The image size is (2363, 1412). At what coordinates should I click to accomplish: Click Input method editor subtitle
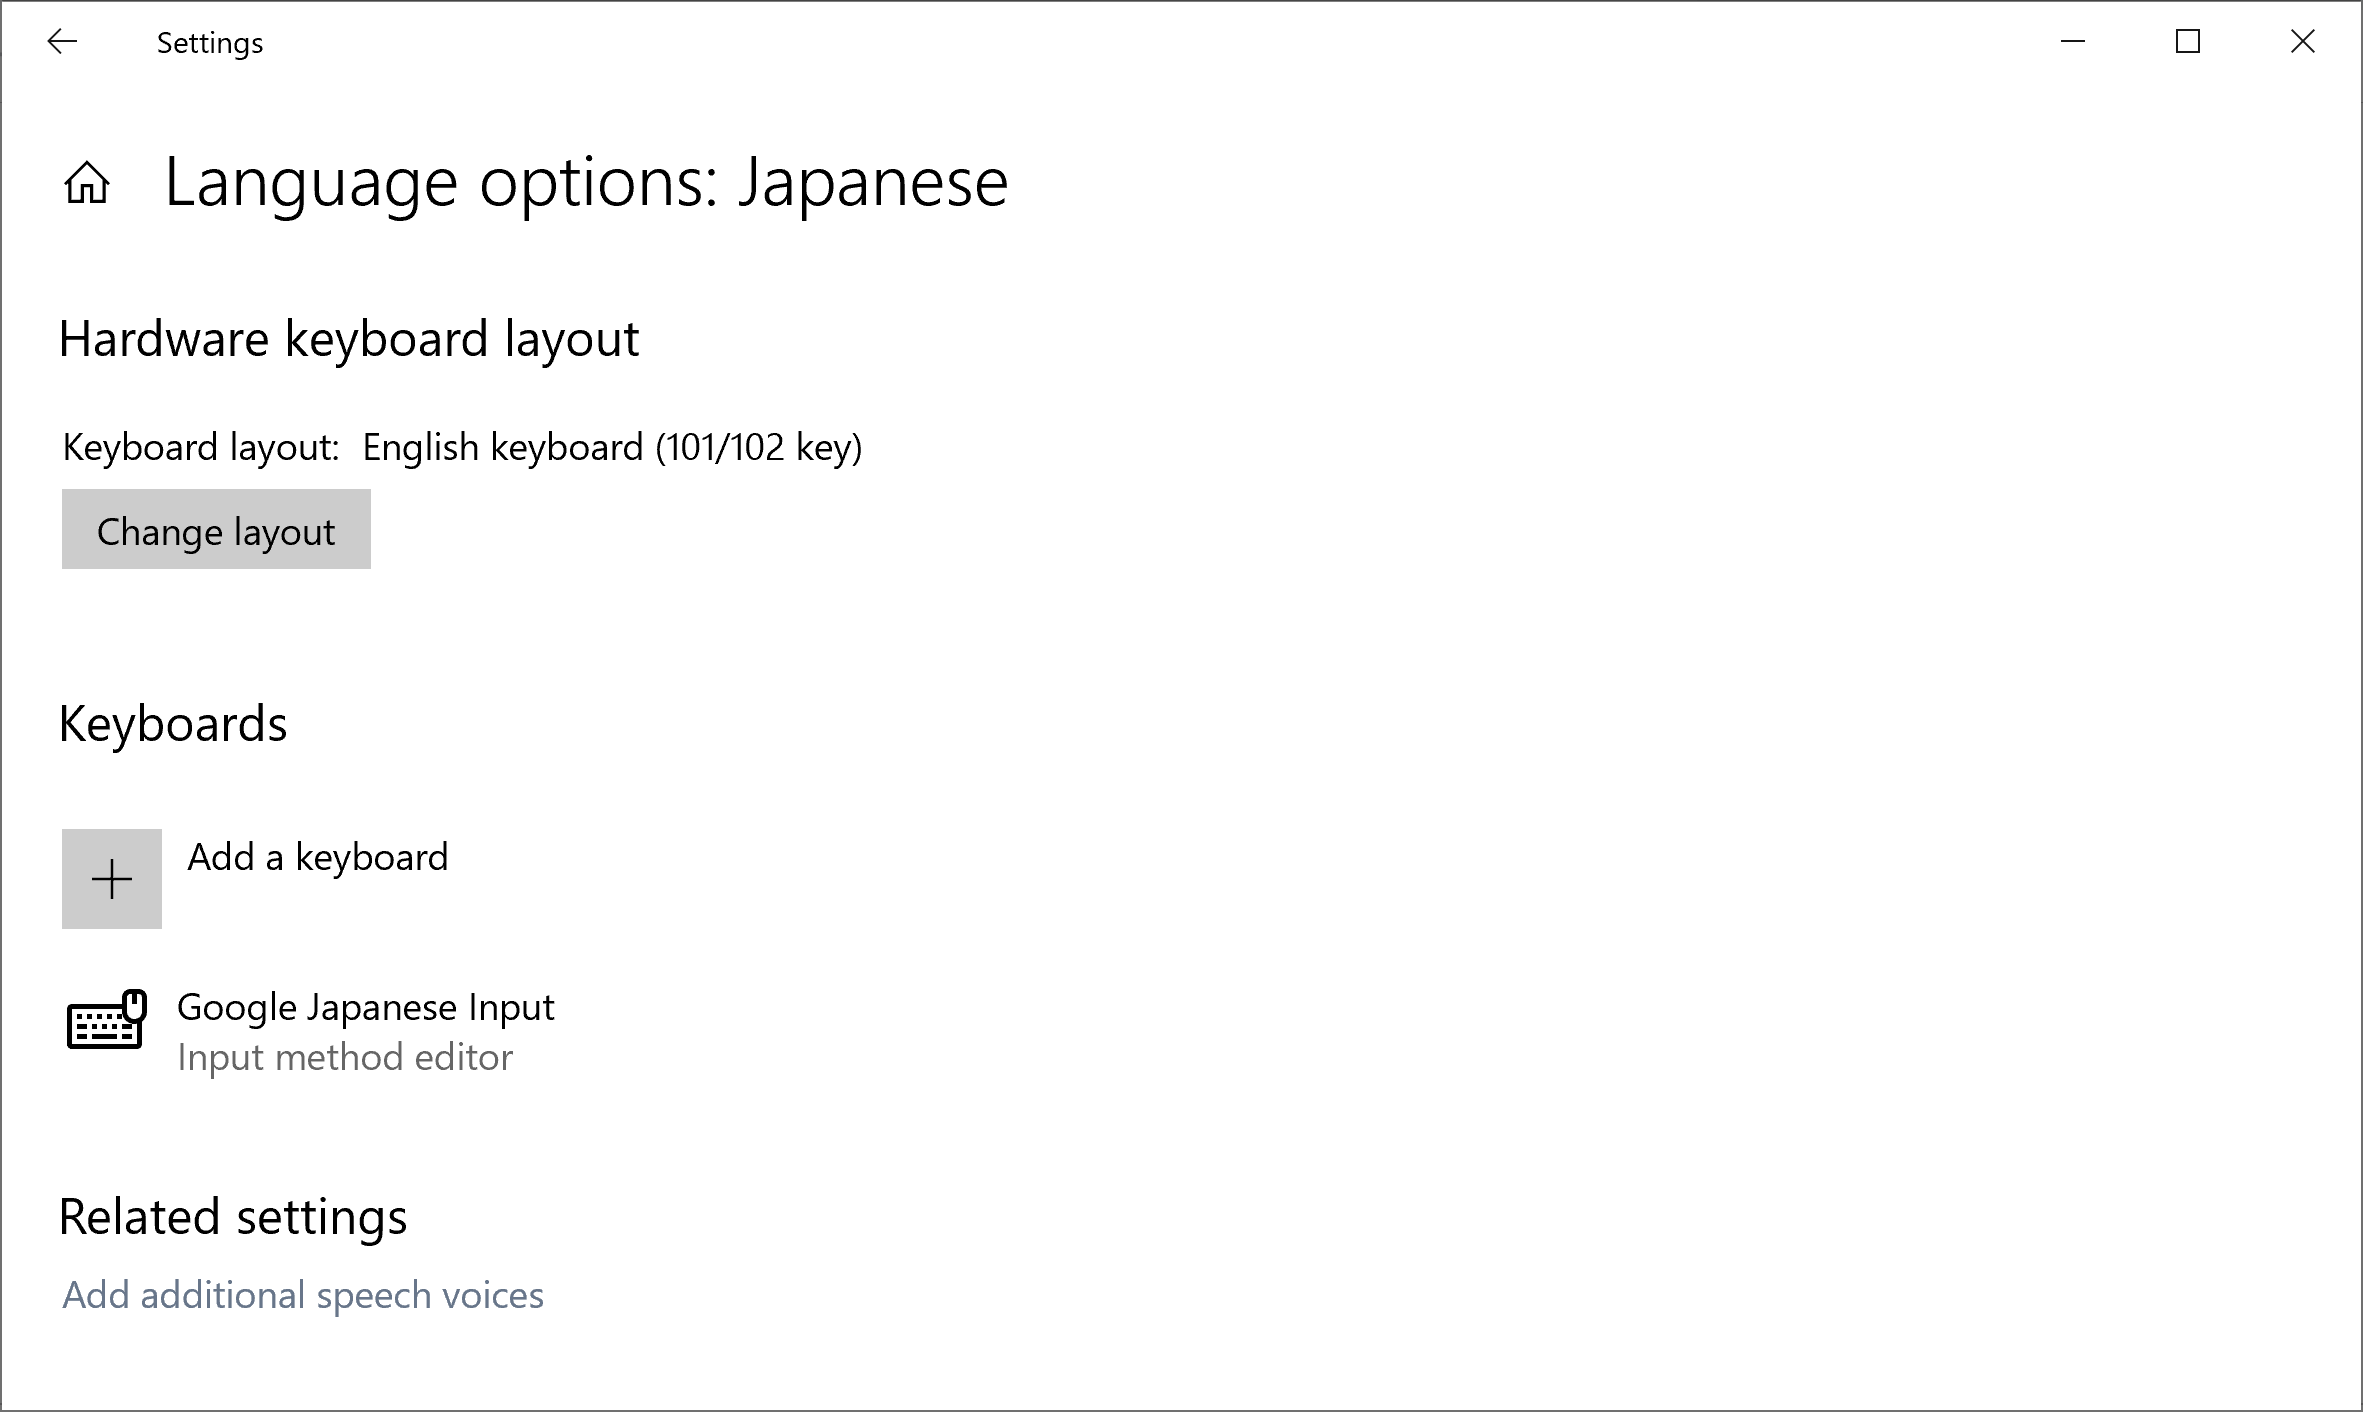345,1057
